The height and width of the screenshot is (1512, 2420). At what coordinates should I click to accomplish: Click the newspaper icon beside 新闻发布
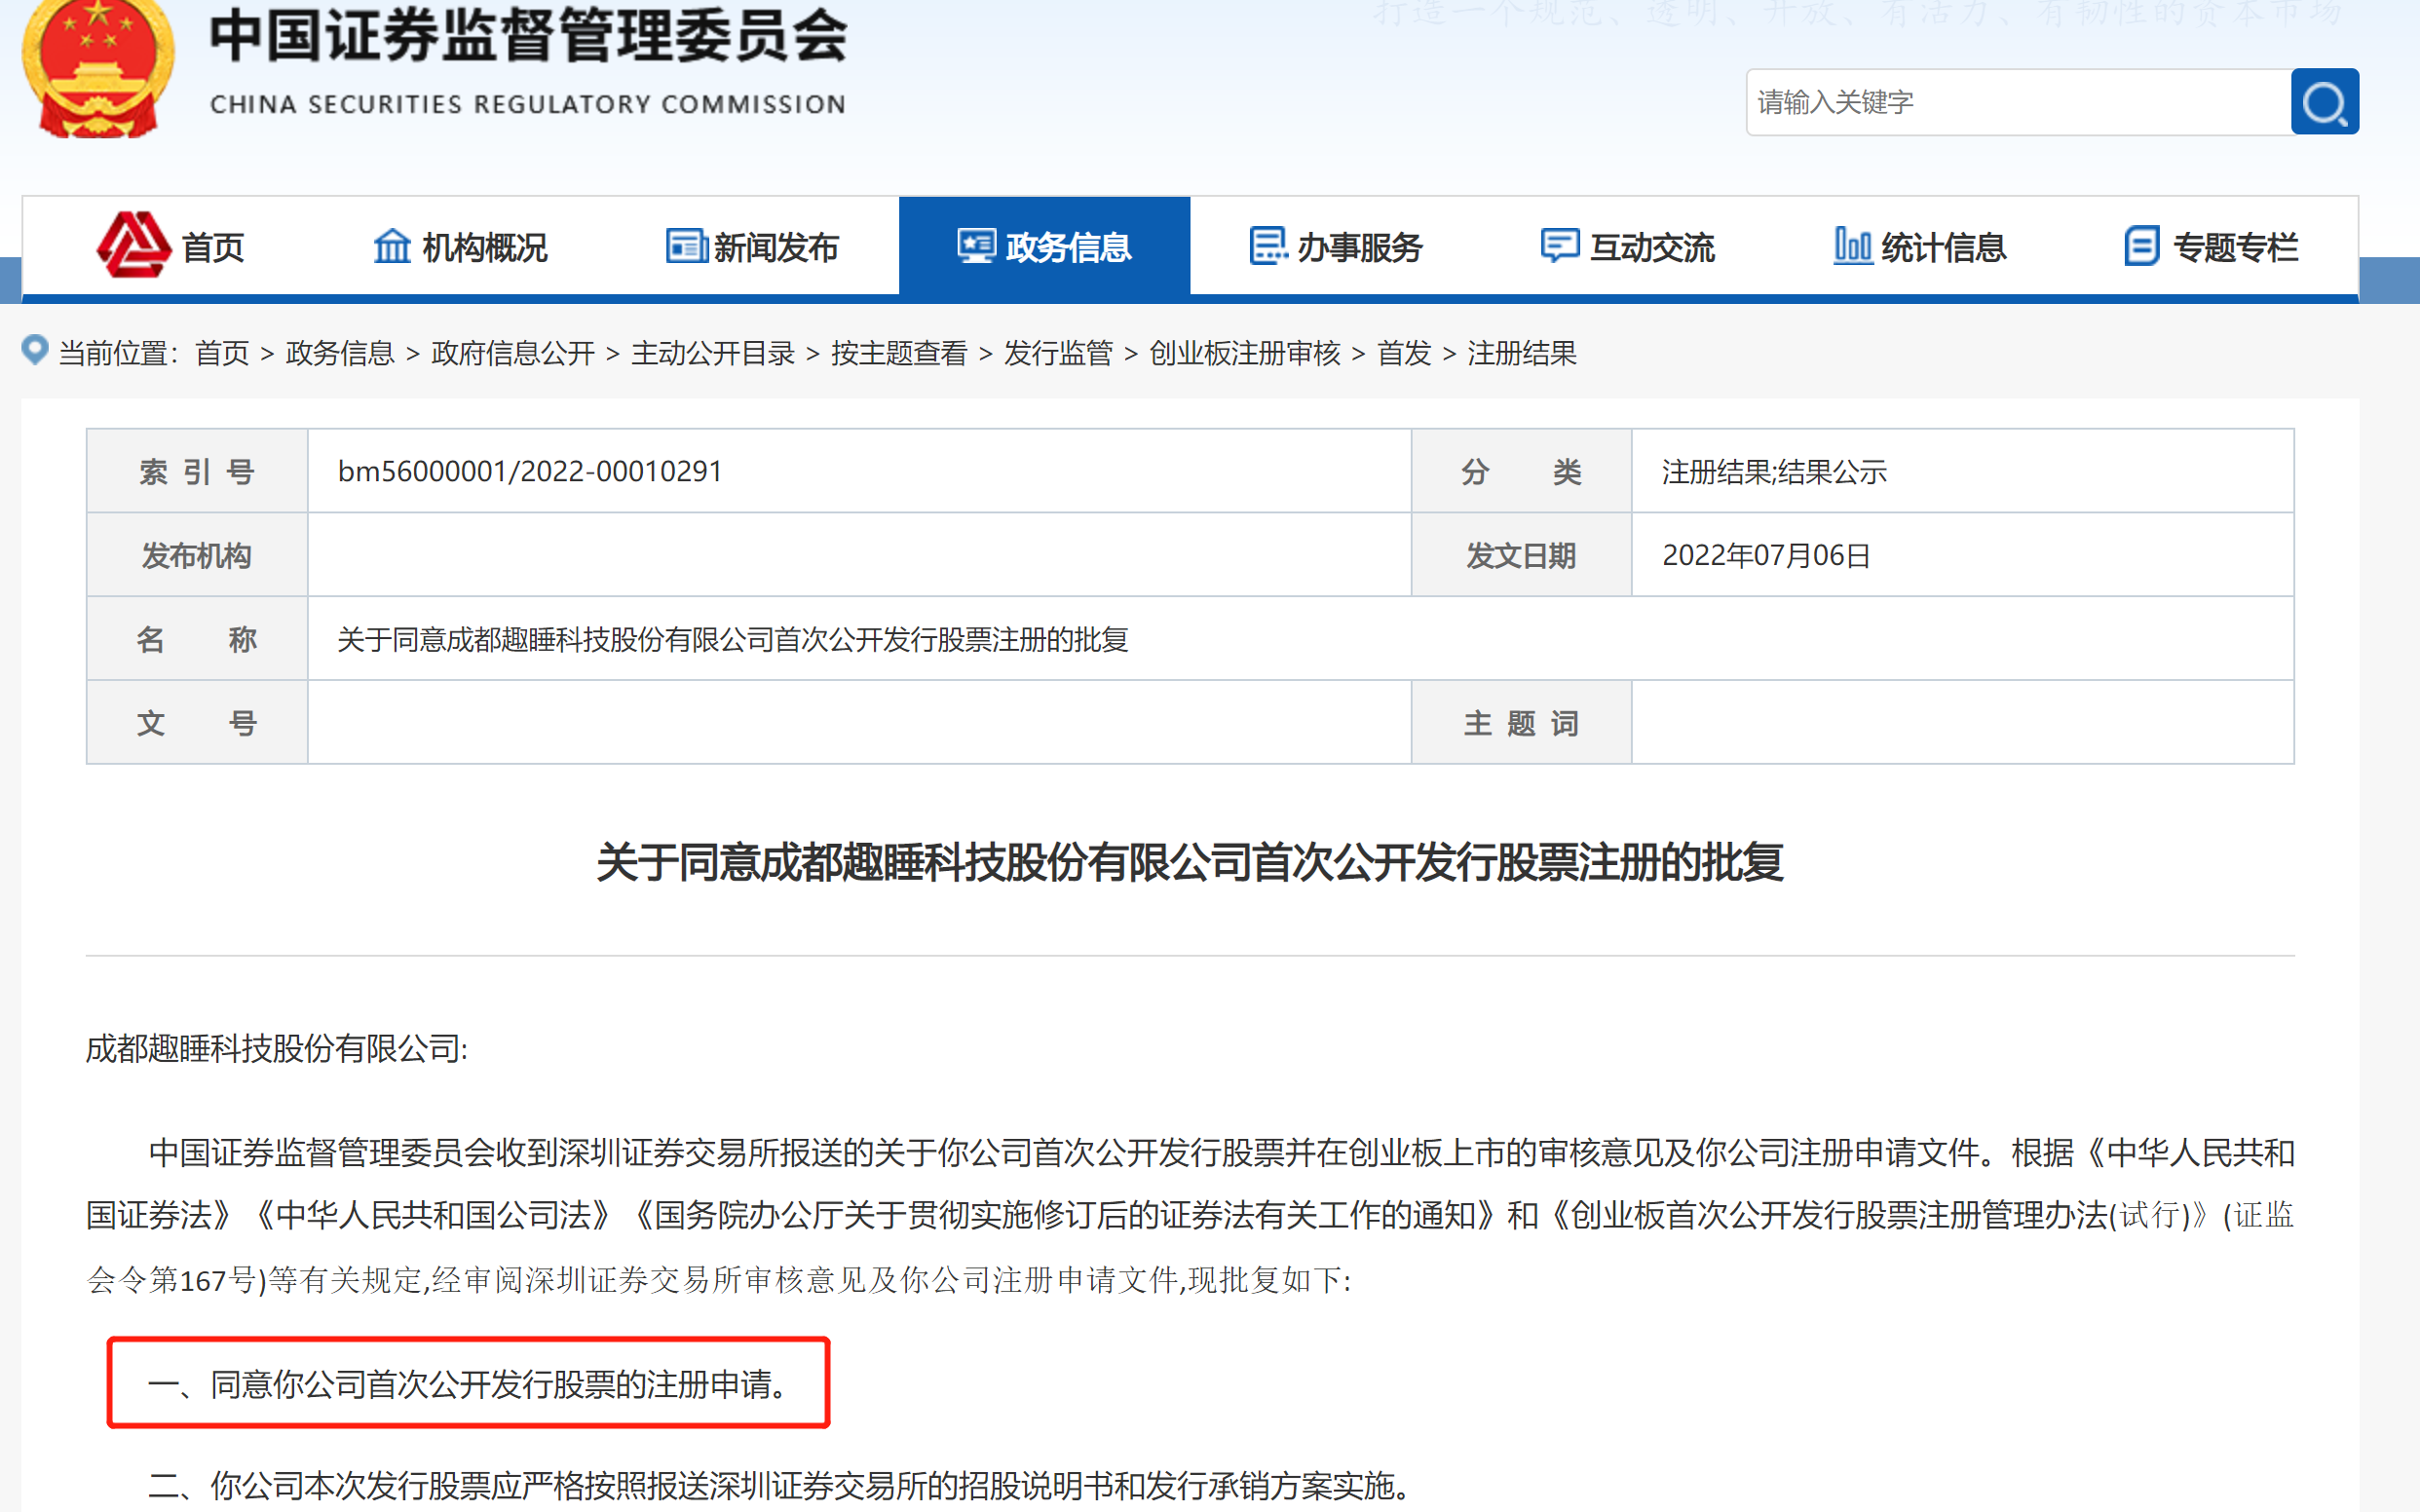point(687,246)
